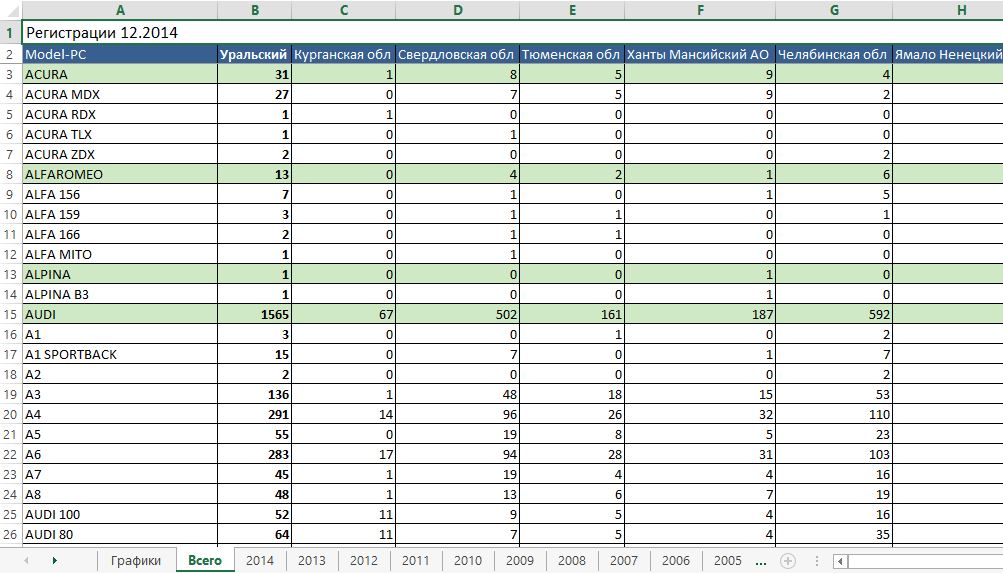Click the 'Тюменская обл' header cell
Screen dimensions: 1003x573
point(572,54)
